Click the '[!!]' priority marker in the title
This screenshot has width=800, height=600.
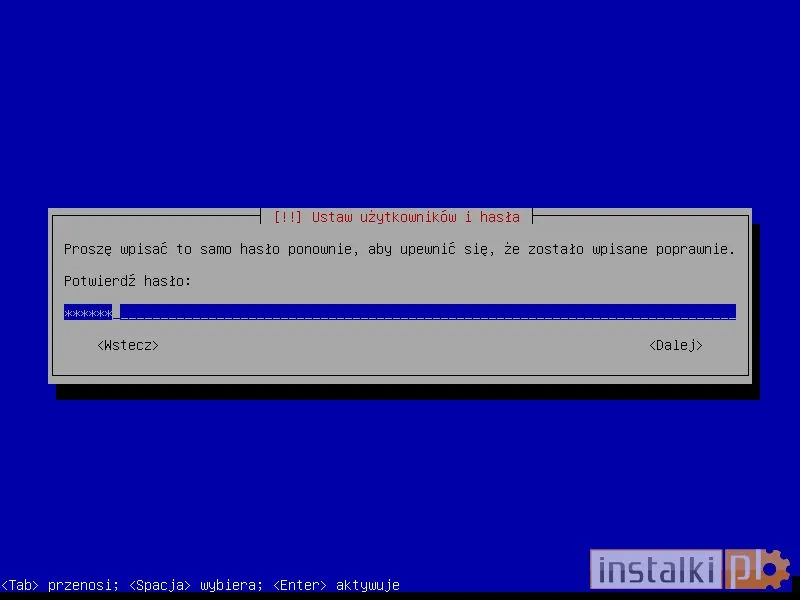288,216
